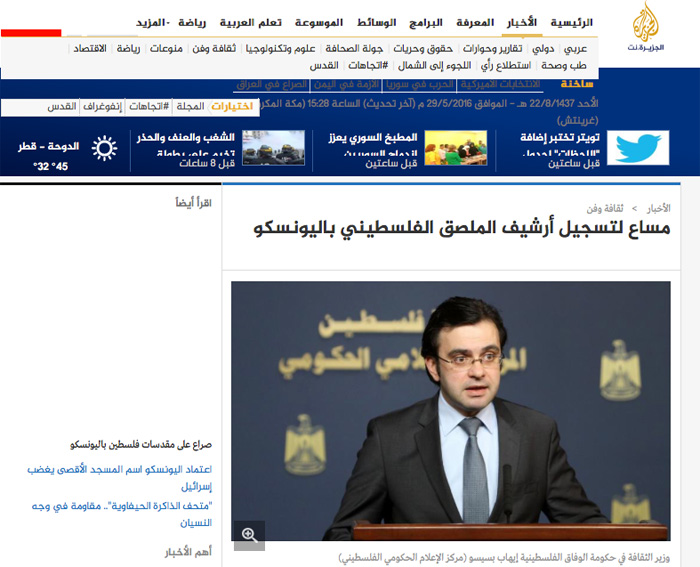Viewport: 700px width, 567px height.
Task: Click hot topic الأزمة في اليمن
Action: coord(346,84)
